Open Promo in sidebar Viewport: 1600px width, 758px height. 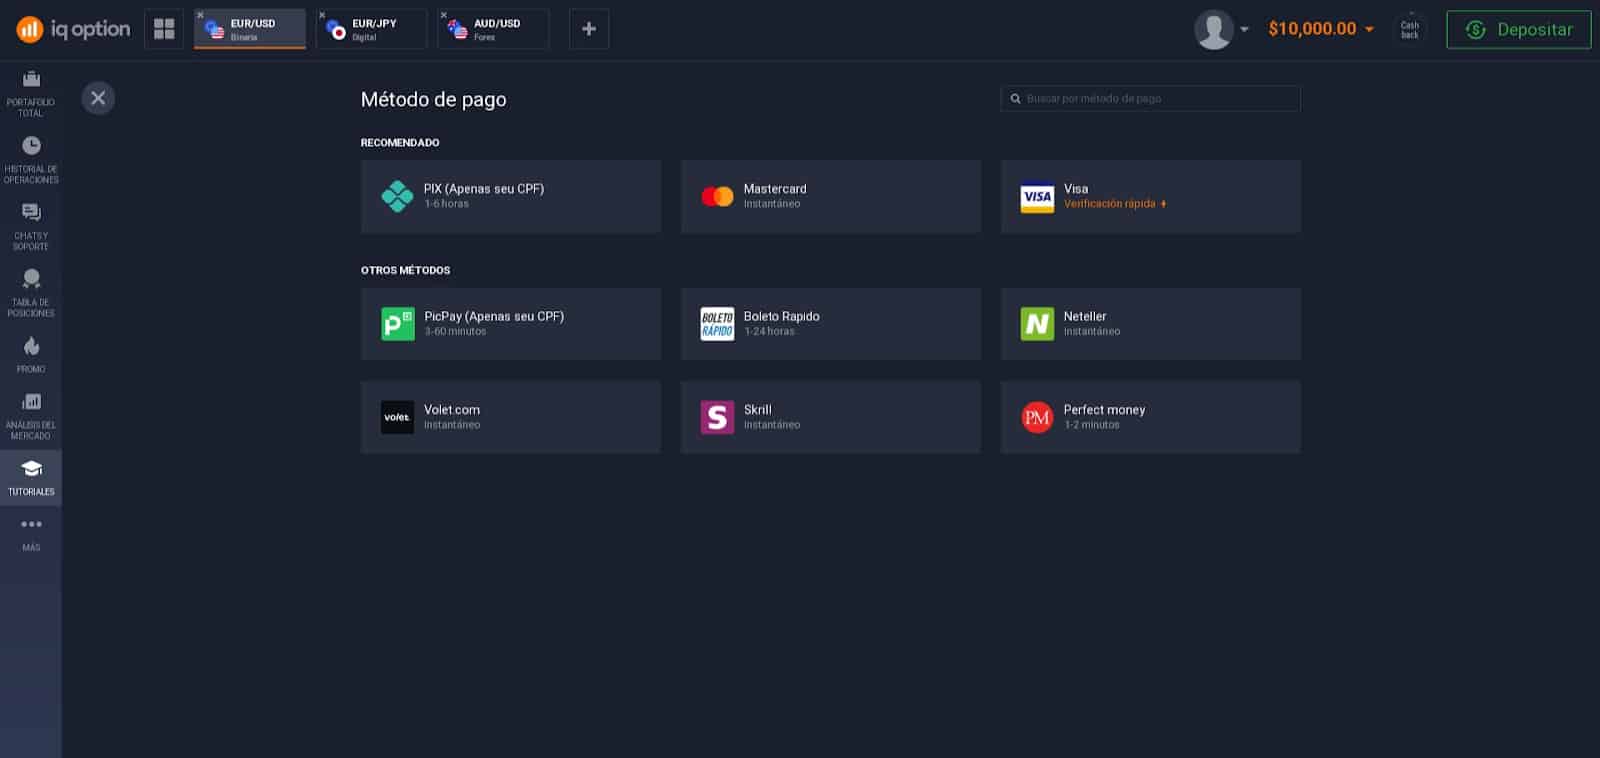[x=31, y=355]
